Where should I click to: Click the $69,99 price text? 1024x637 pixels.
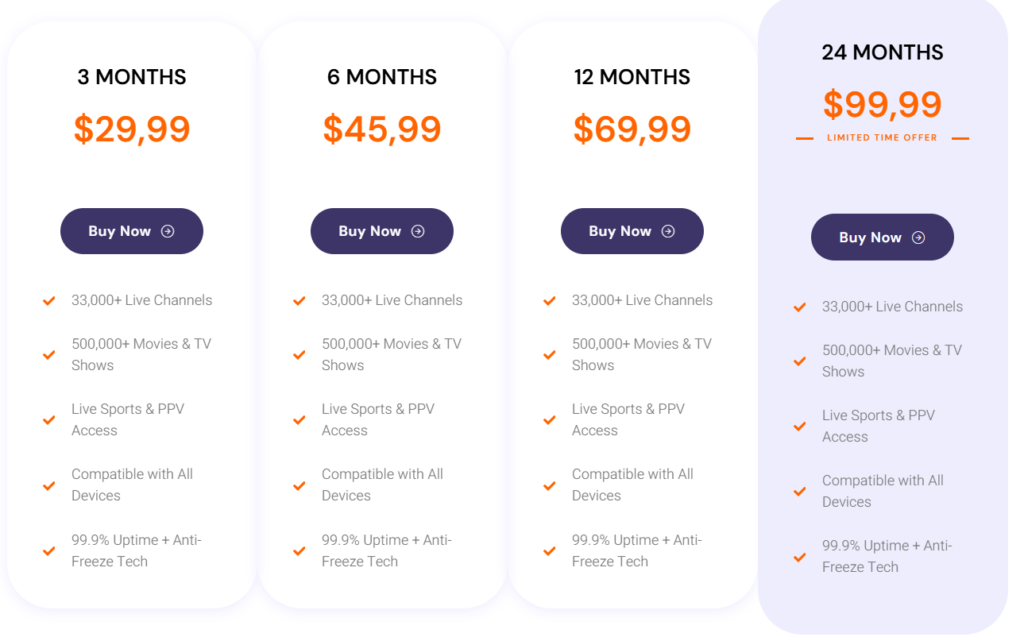[x=632, y=129]
